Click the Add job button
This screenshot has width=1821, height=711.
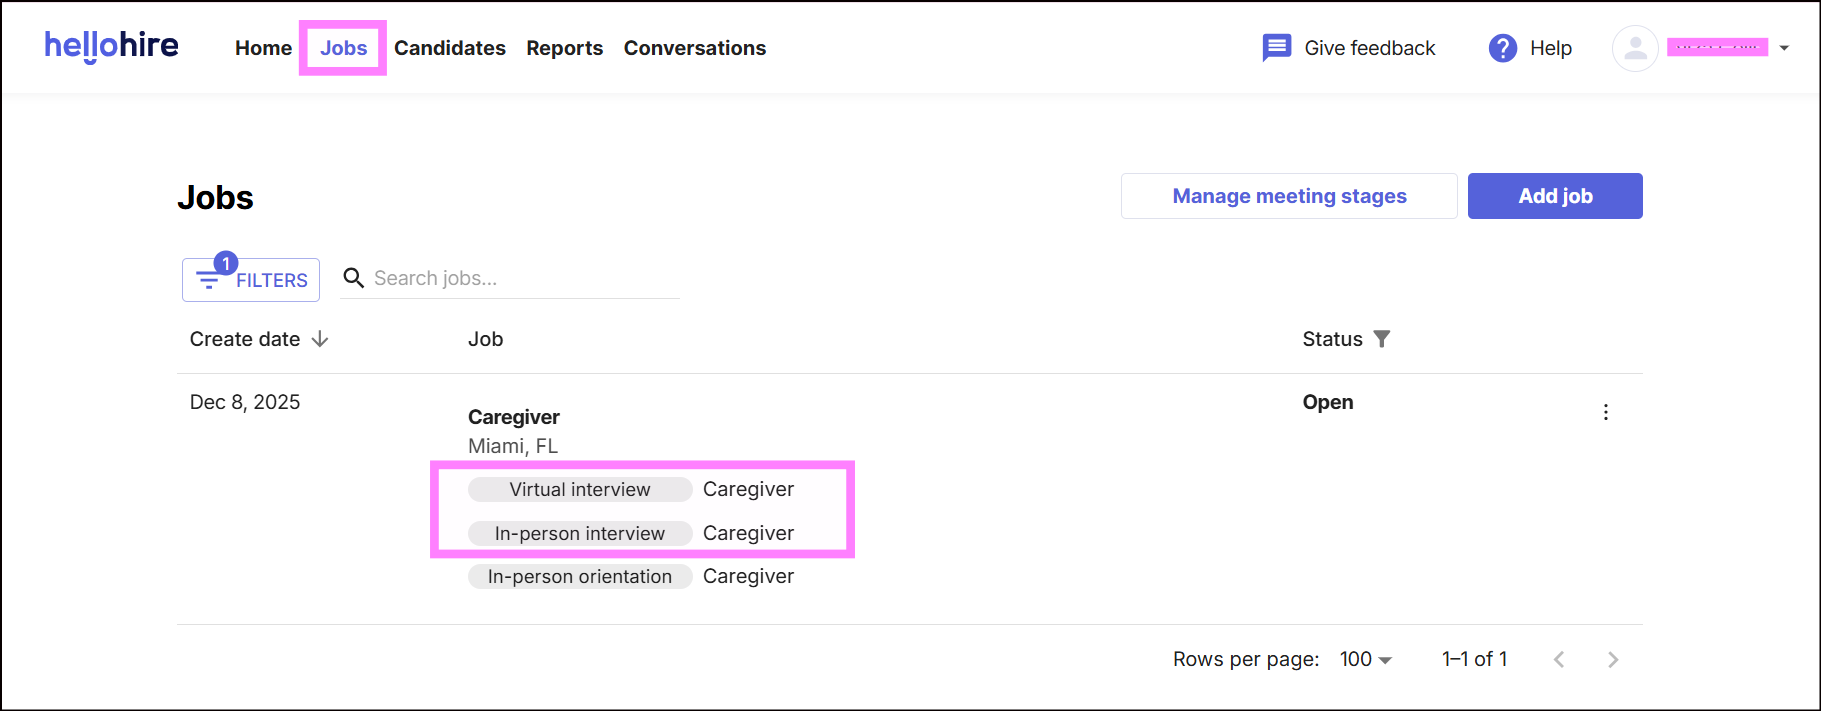click(1555, 196)
